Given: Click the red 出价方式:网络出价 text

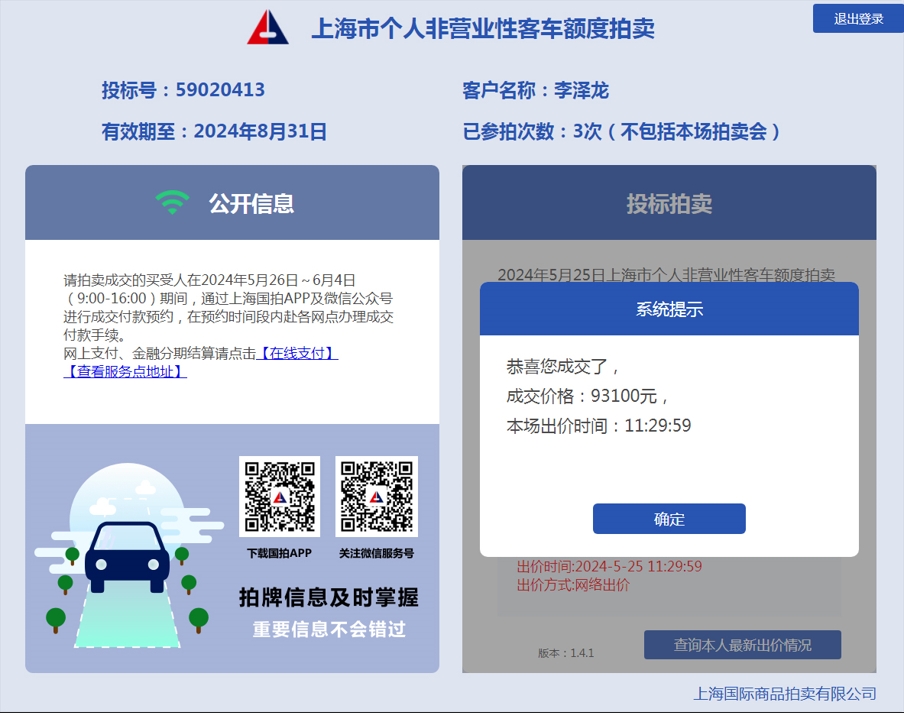Looking at the screenshot, I should 573,585.
